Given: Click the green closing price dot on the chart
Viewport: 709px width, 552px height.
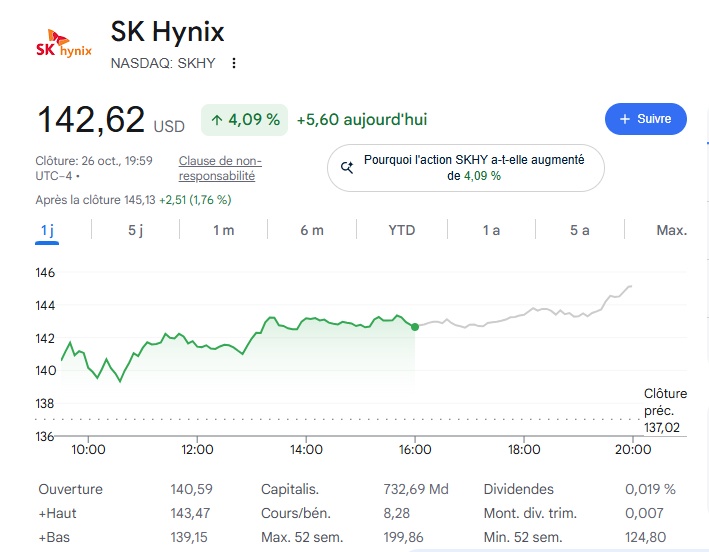Looking at the screenshot, I should [415, 327].
